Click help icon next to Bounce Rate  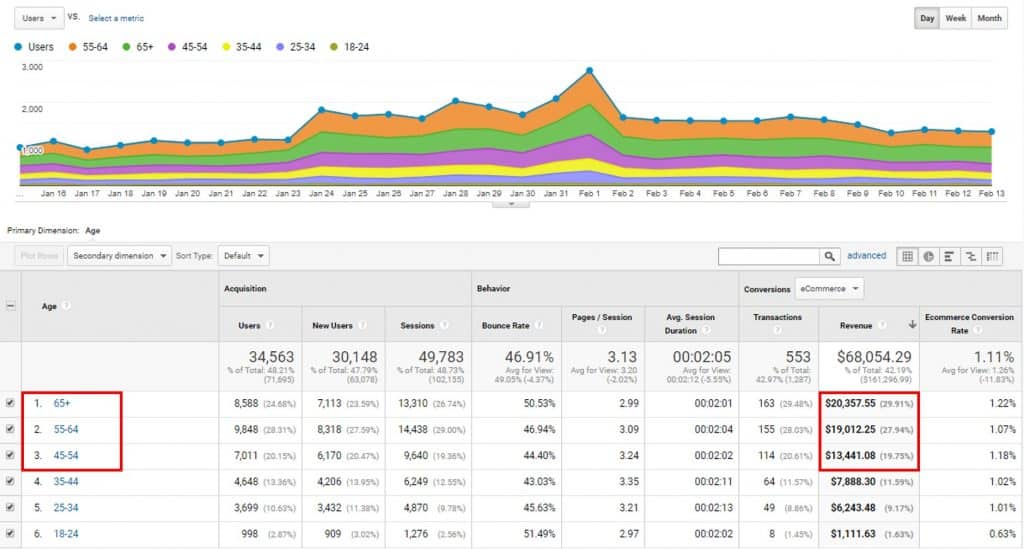(535, 324)
